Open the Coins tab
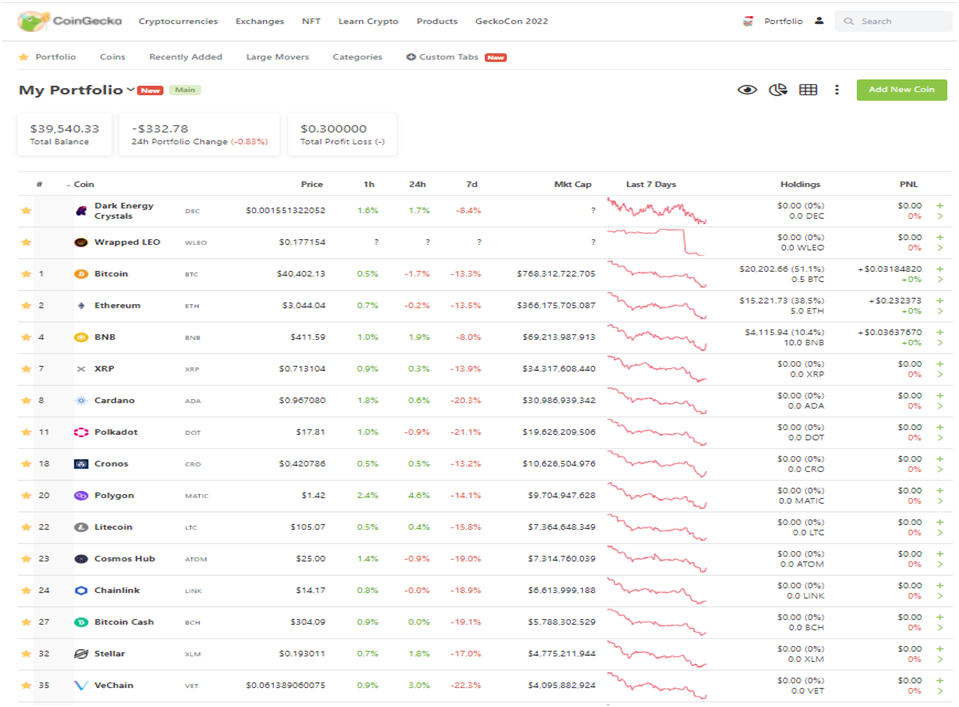Viewport: 959px width, 707px height. pyautogui.click(x=113, y=57)
